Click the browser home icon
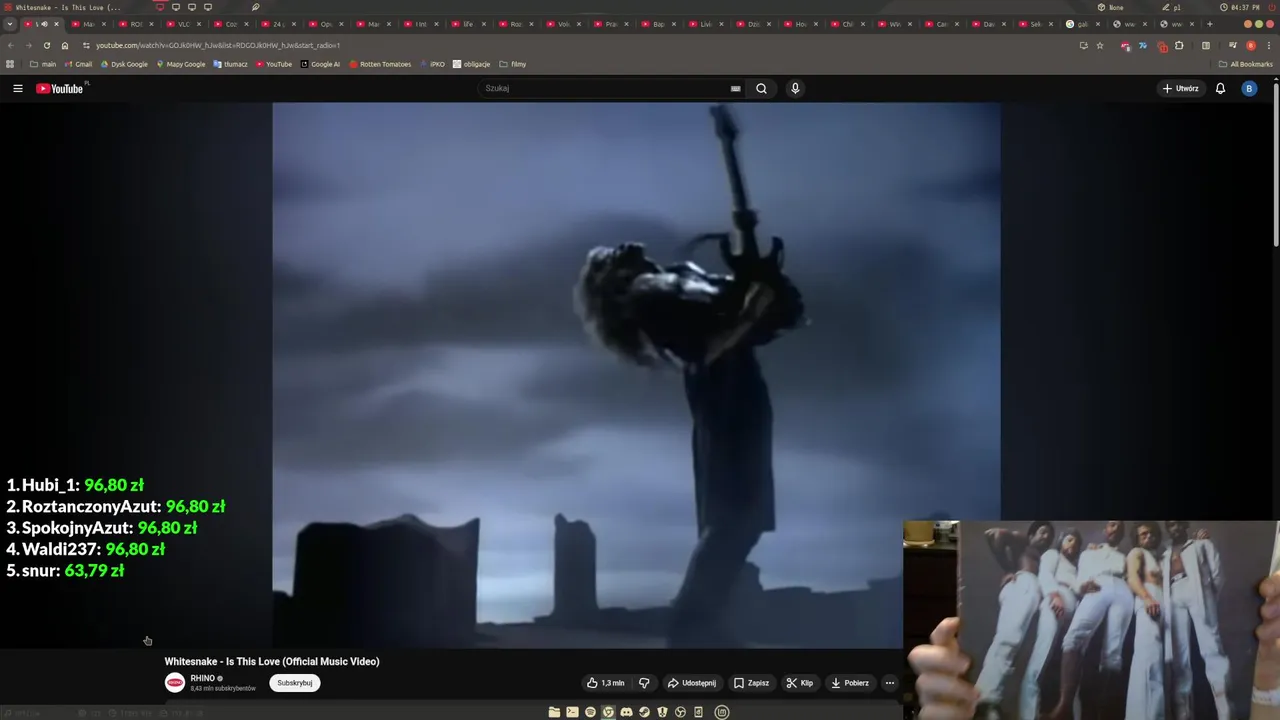The width and height of the screenshot is (1280, 720). 65,45
